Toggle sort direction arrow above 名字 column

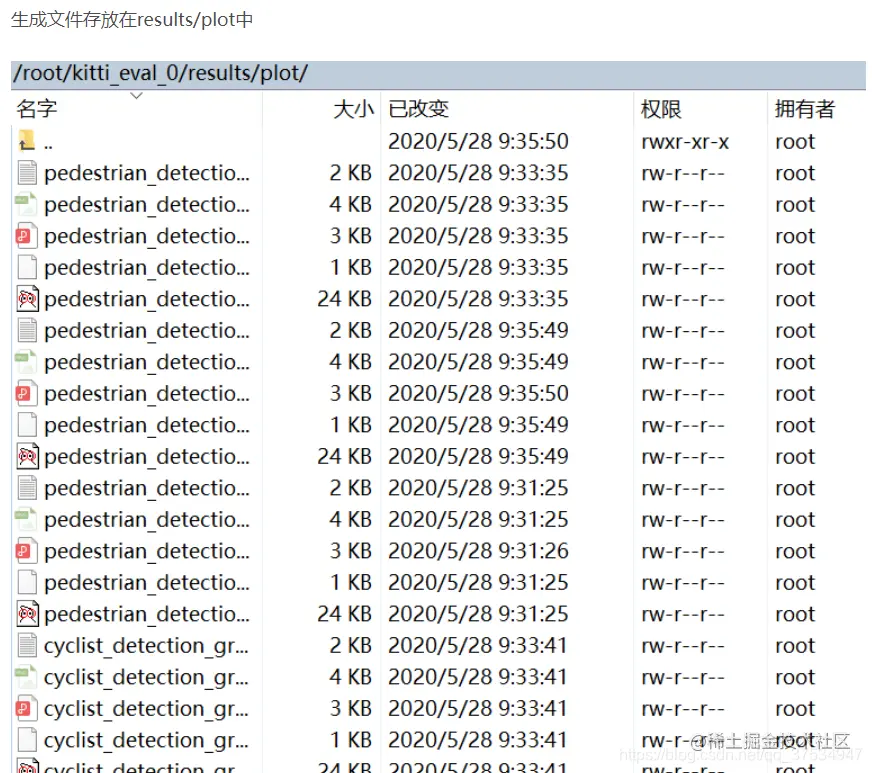(136, 96)
